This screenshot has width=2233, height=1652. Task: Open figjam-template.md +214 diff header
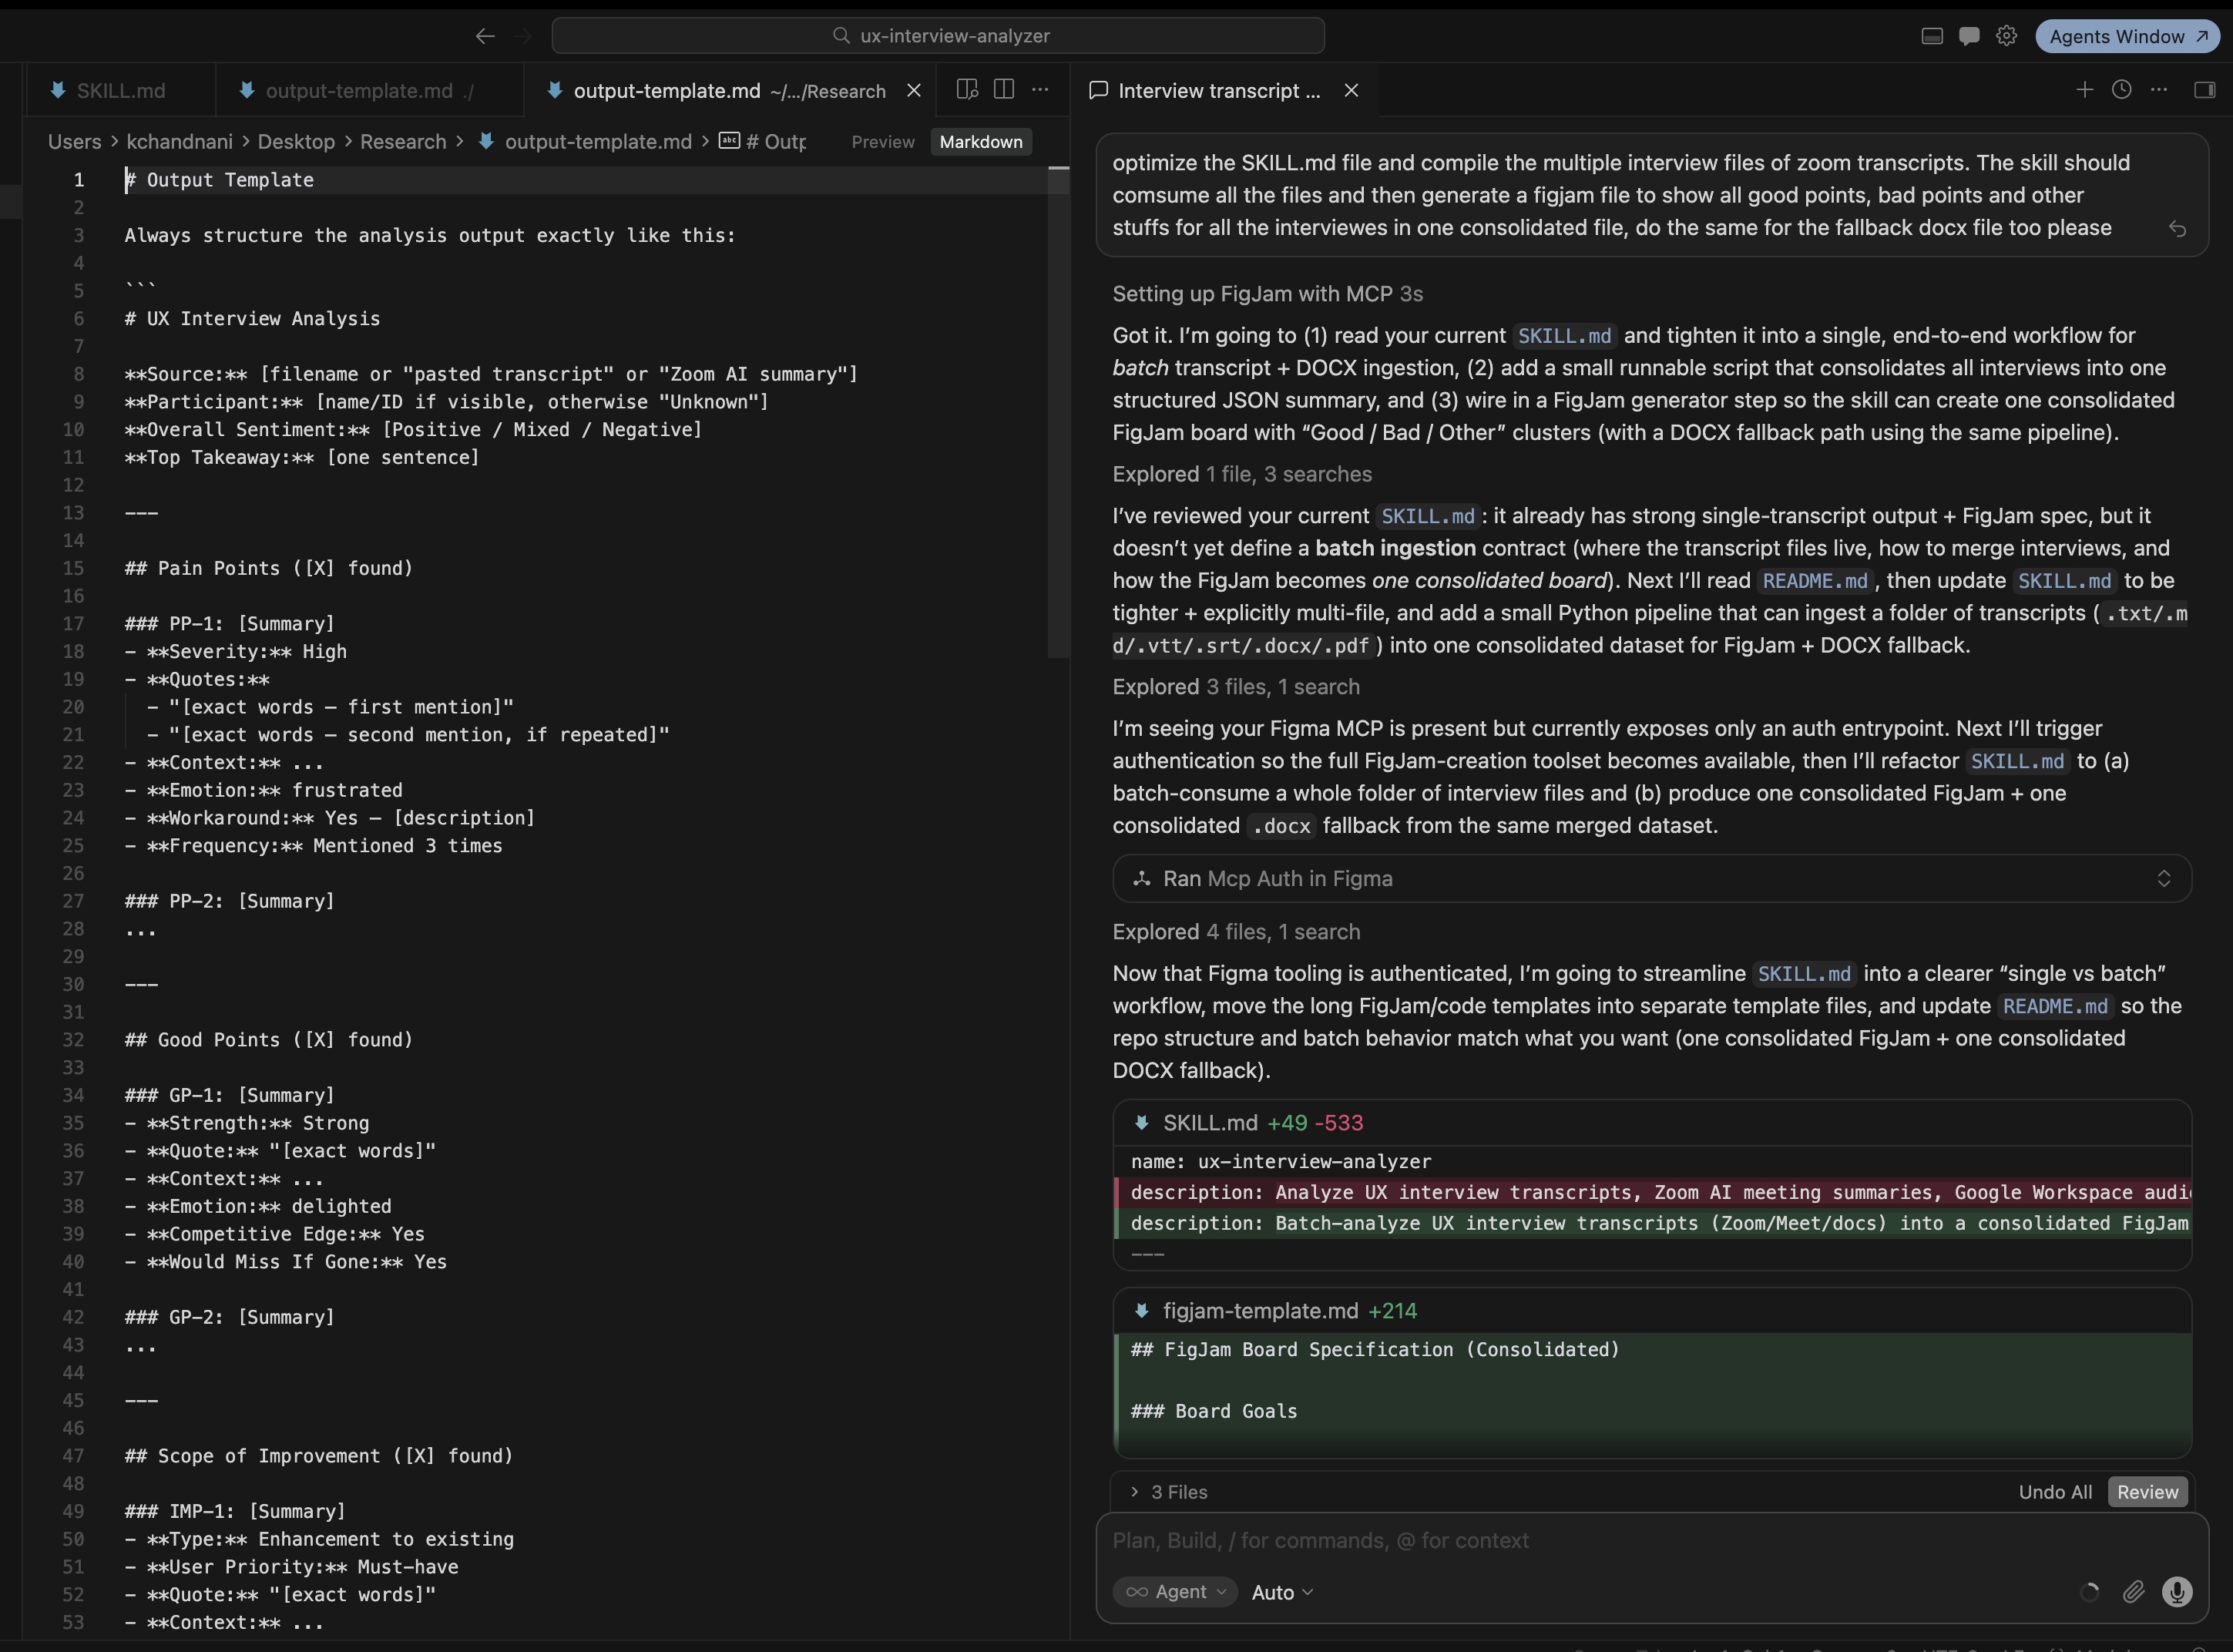[x=1652, y=1311]
